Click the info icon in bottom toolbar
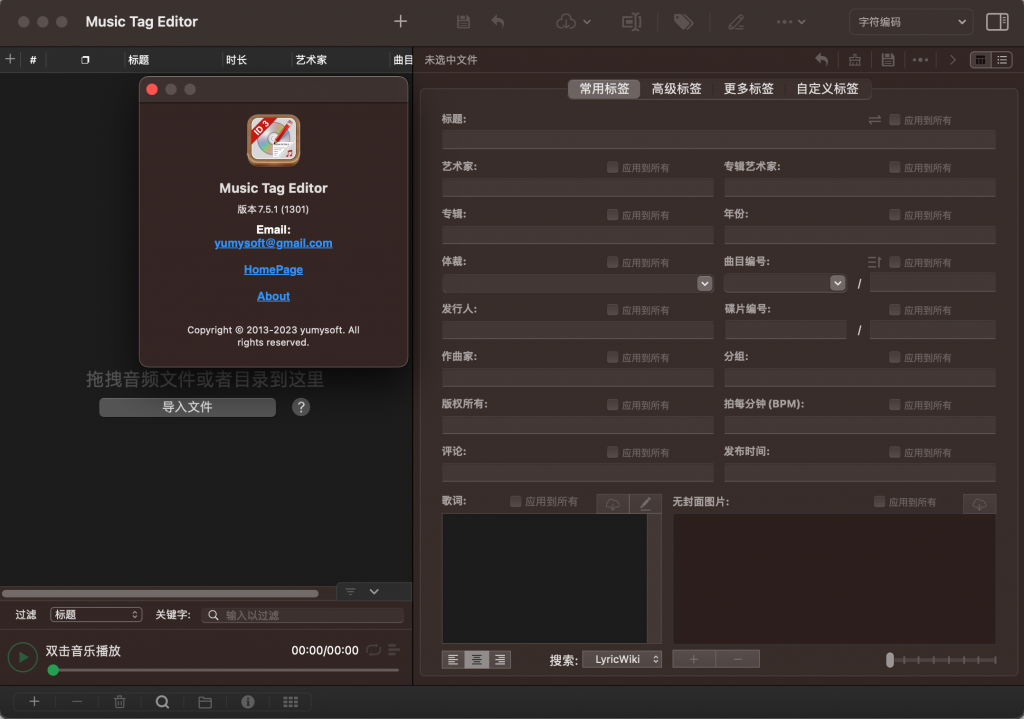This screenshot has width=1024, height=719. [x=247, y=701]
